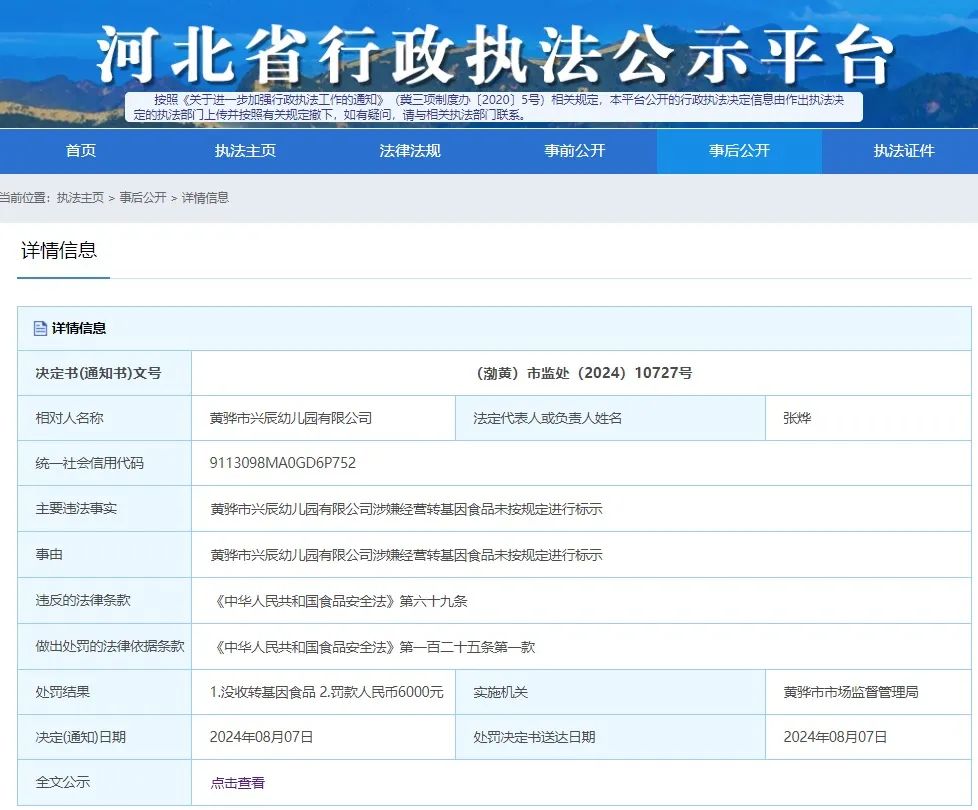Image resolution: width=978 pixels, height=810 pixels.
Task: Select credit code 9113098MA0GD6P752
Action: point(283,463)
